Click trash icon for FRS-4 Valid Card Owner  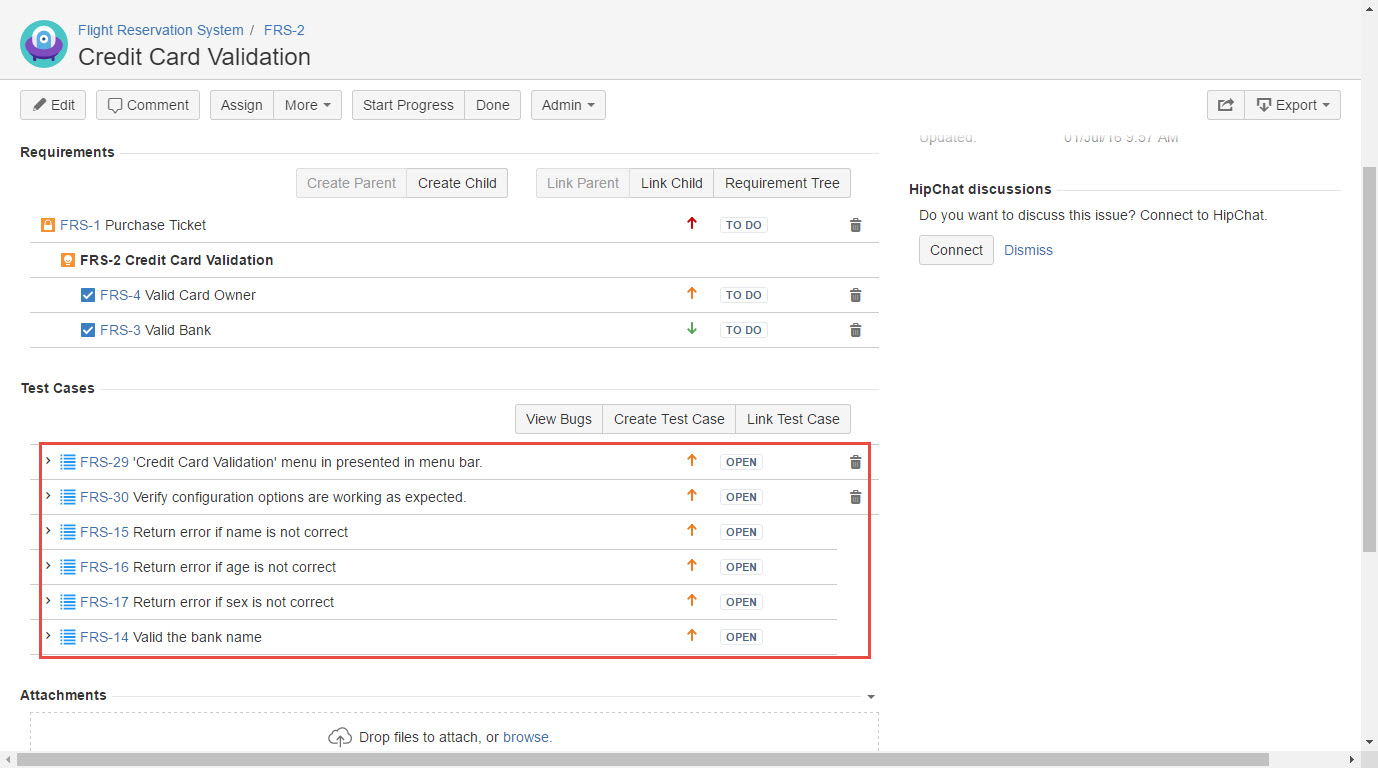[855, 296]
